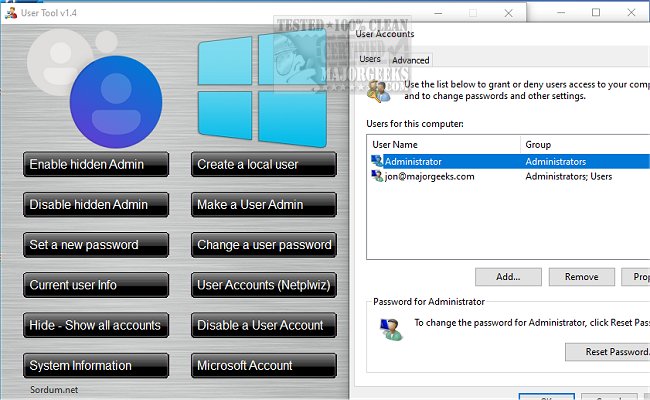Click the Password for Administrator user icon
This screenshot has height=400, width=650.
(x=391, y=329)
